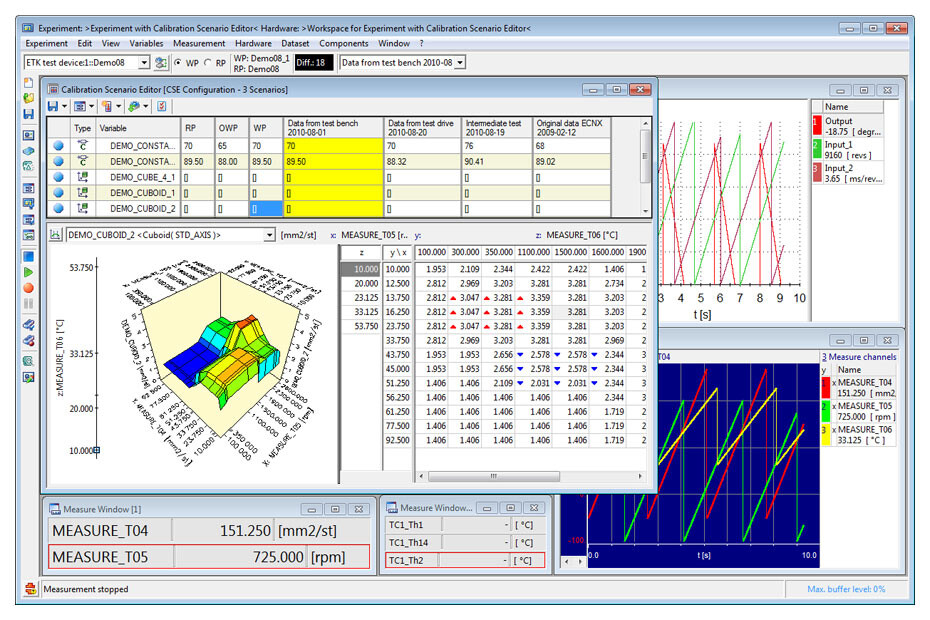
Task: Open the Dataset menu
Action: [295, 43]
